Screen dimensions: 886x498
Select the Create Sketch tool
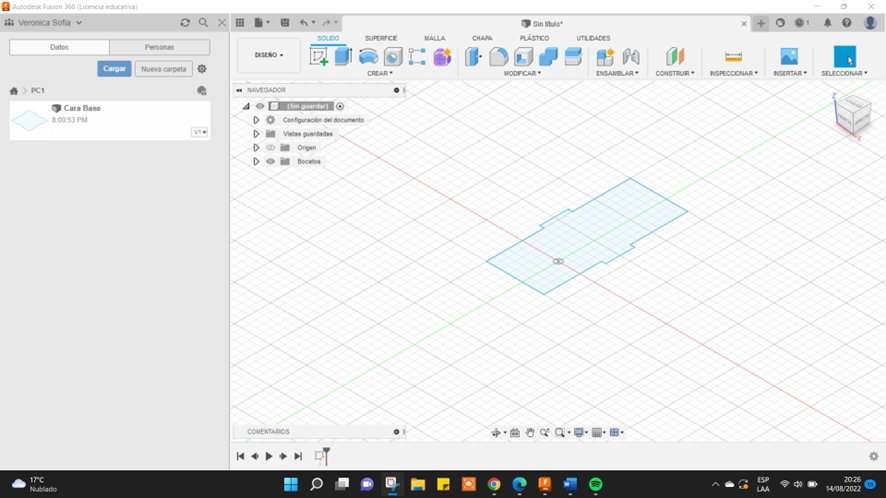319,57
